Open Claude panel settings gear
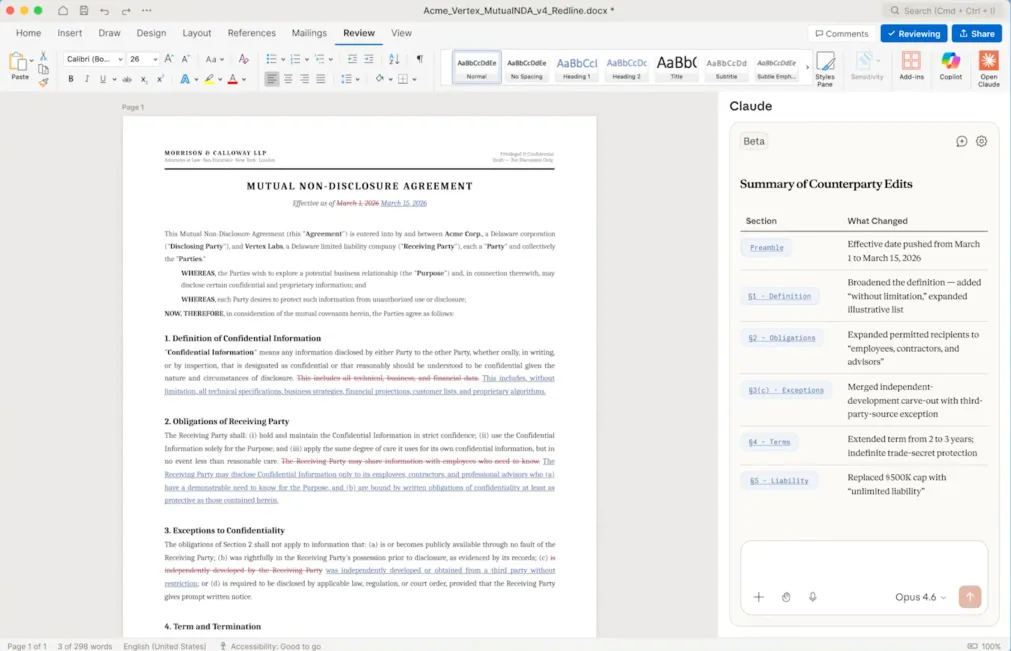Image resolution: width=1011 pixels, height=651 pixels. click(981, 141)
